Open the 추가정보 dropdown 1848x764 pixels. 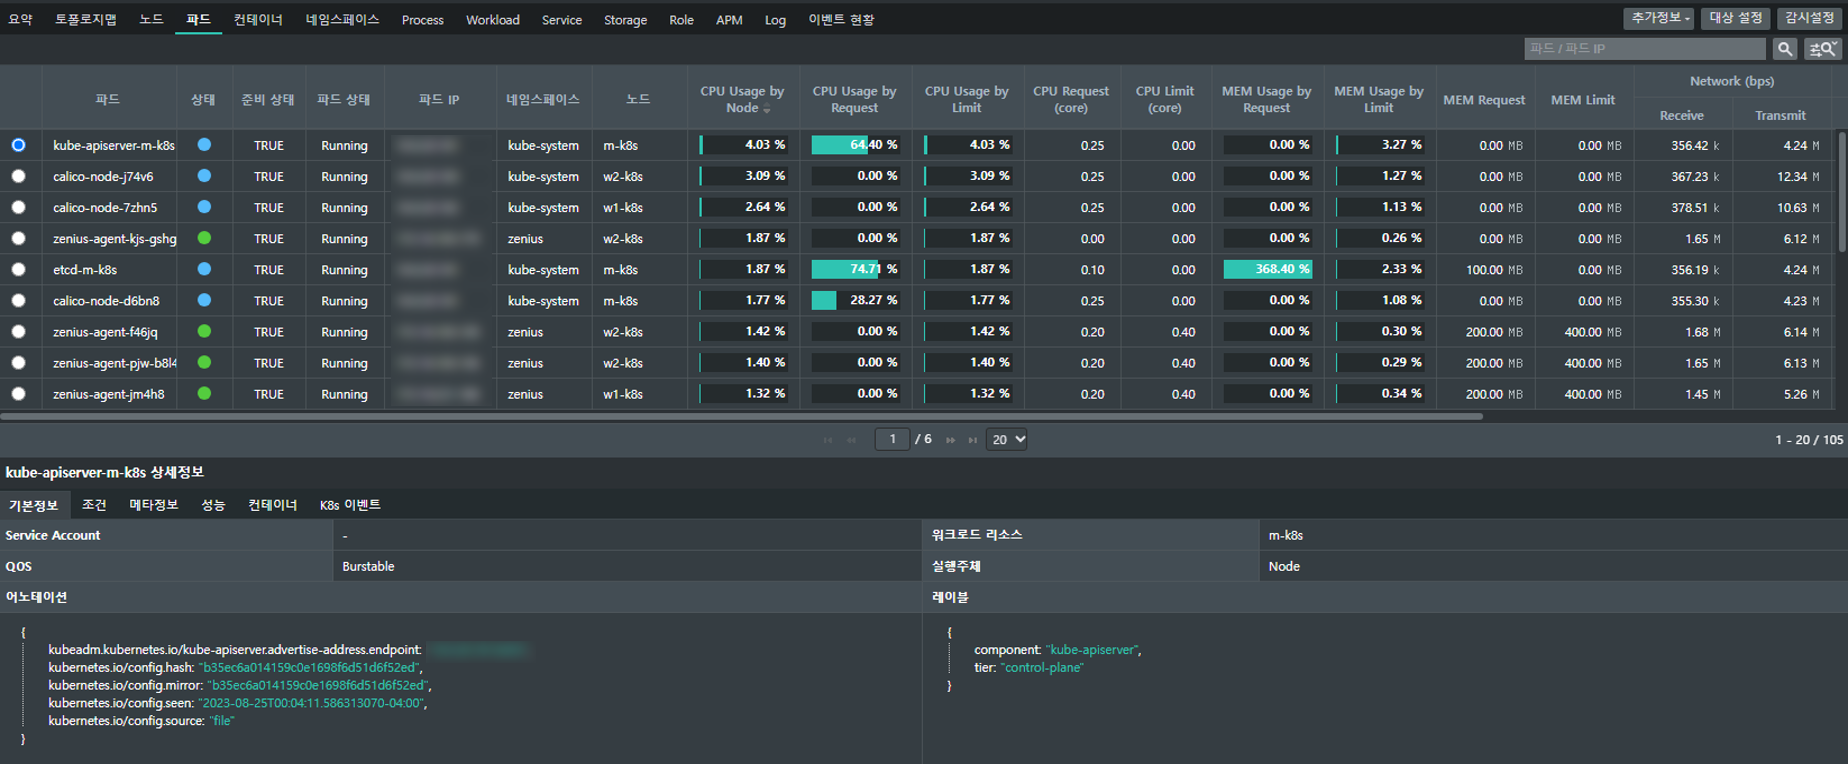point(1659,18)
